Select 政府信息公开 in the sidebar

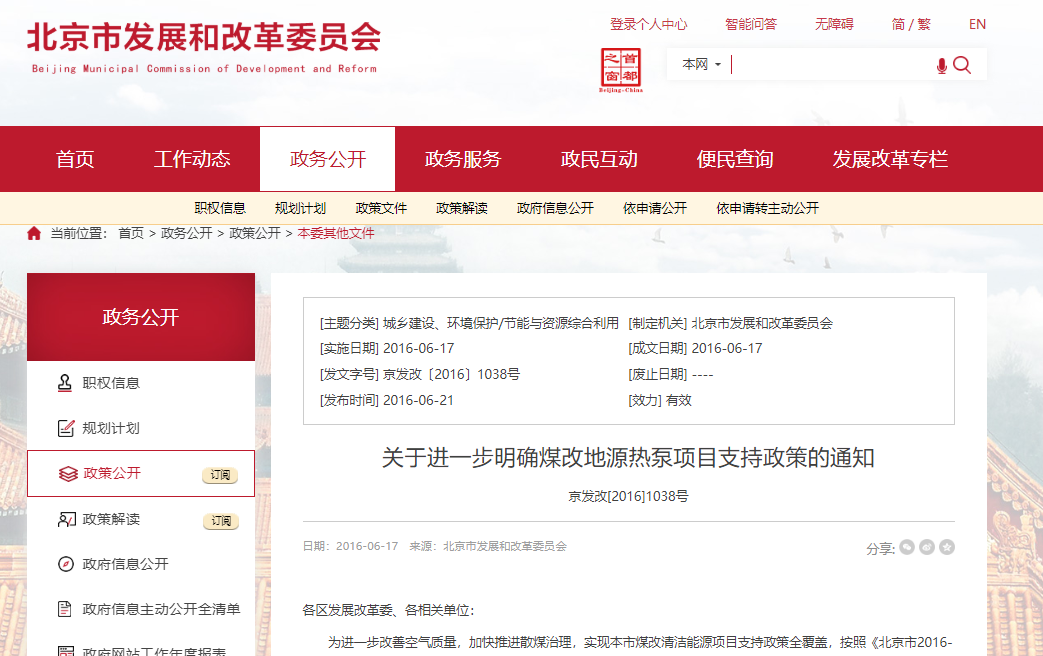coord(125,564)
